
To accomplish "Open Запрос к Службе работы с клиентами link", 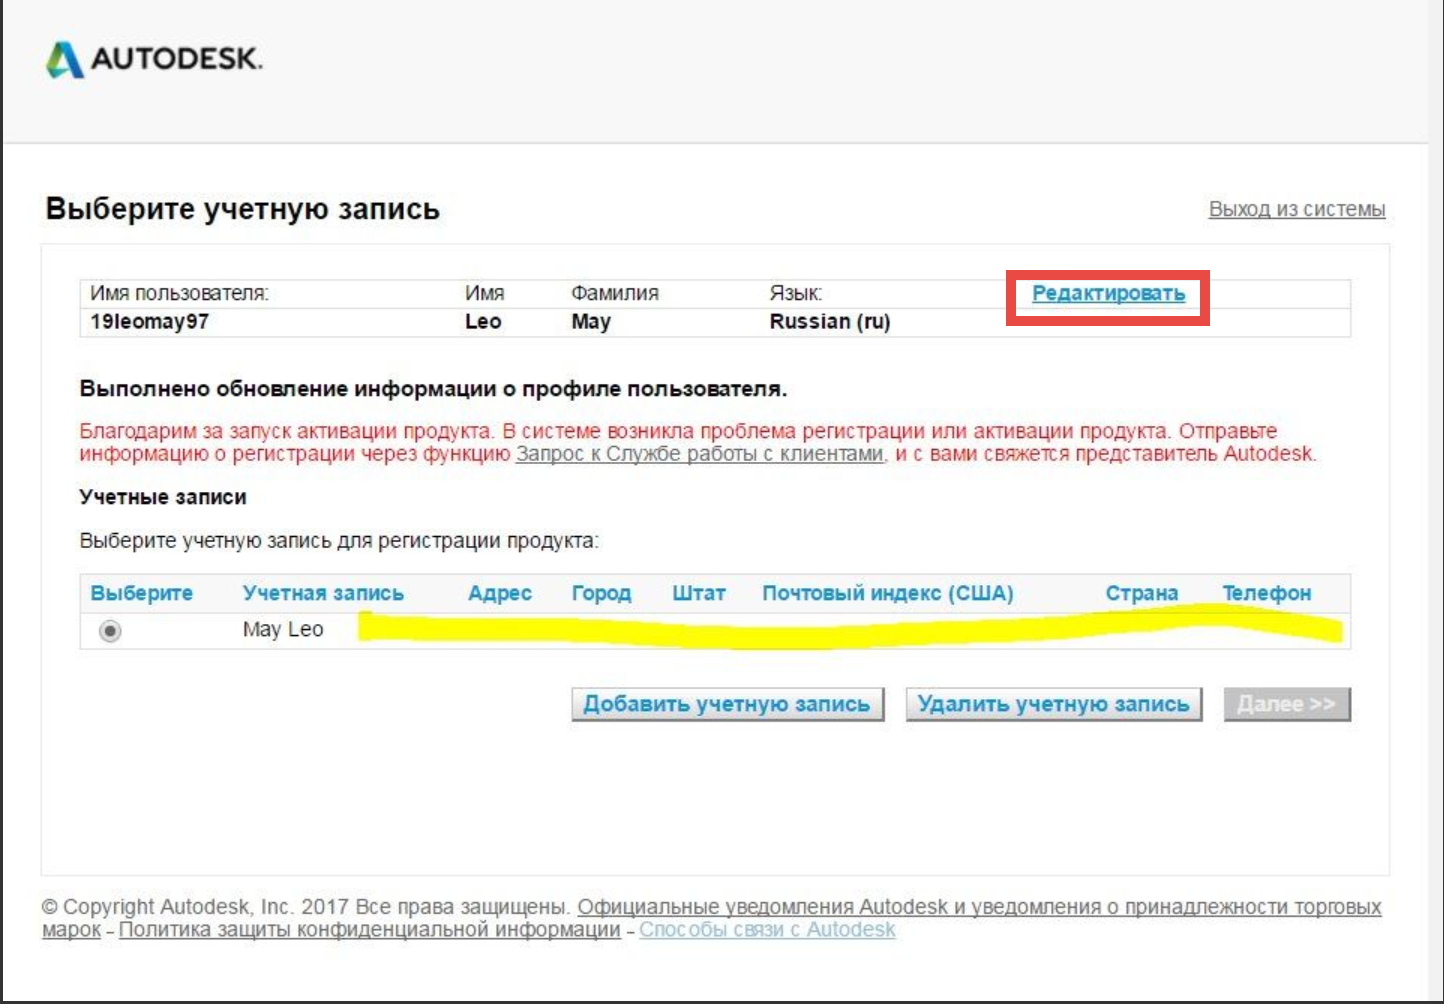I will click(x=700, y=454).
